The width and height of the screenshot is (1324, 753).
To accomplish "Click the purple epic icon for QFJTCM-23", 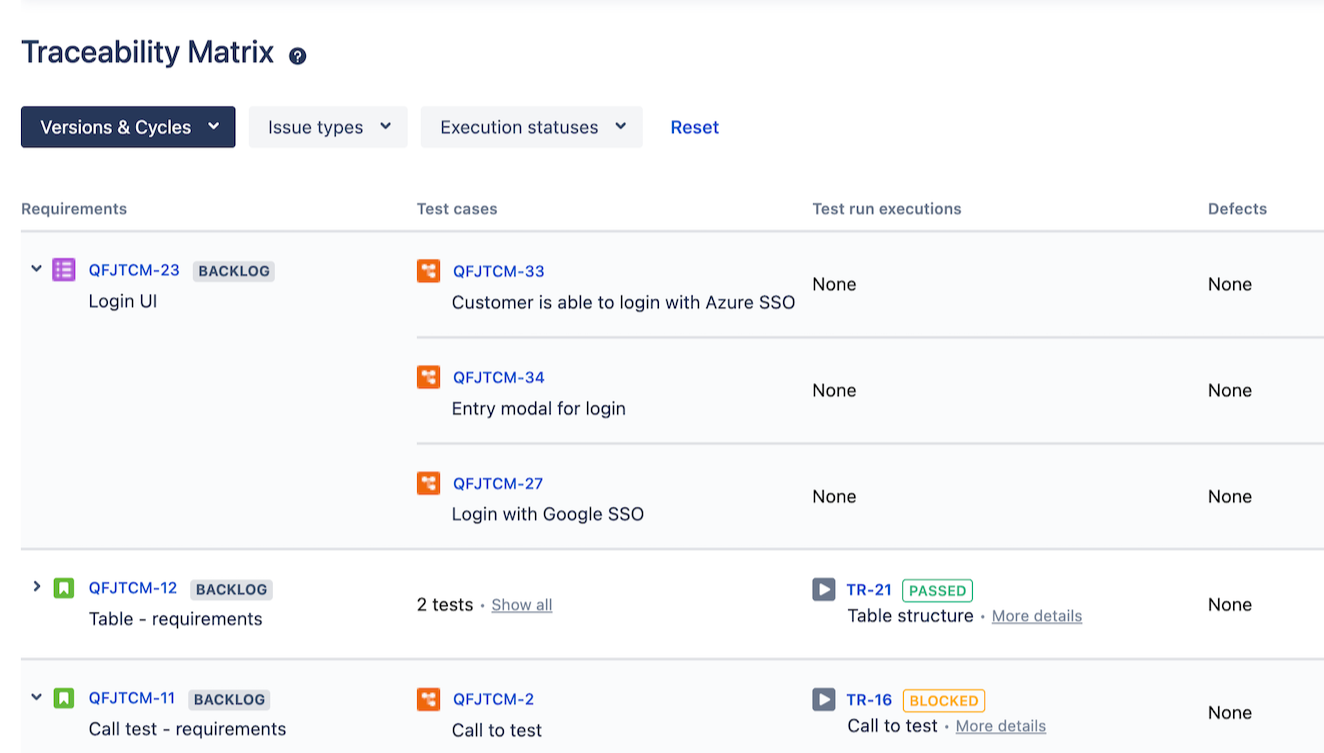I will pos(64,269).
